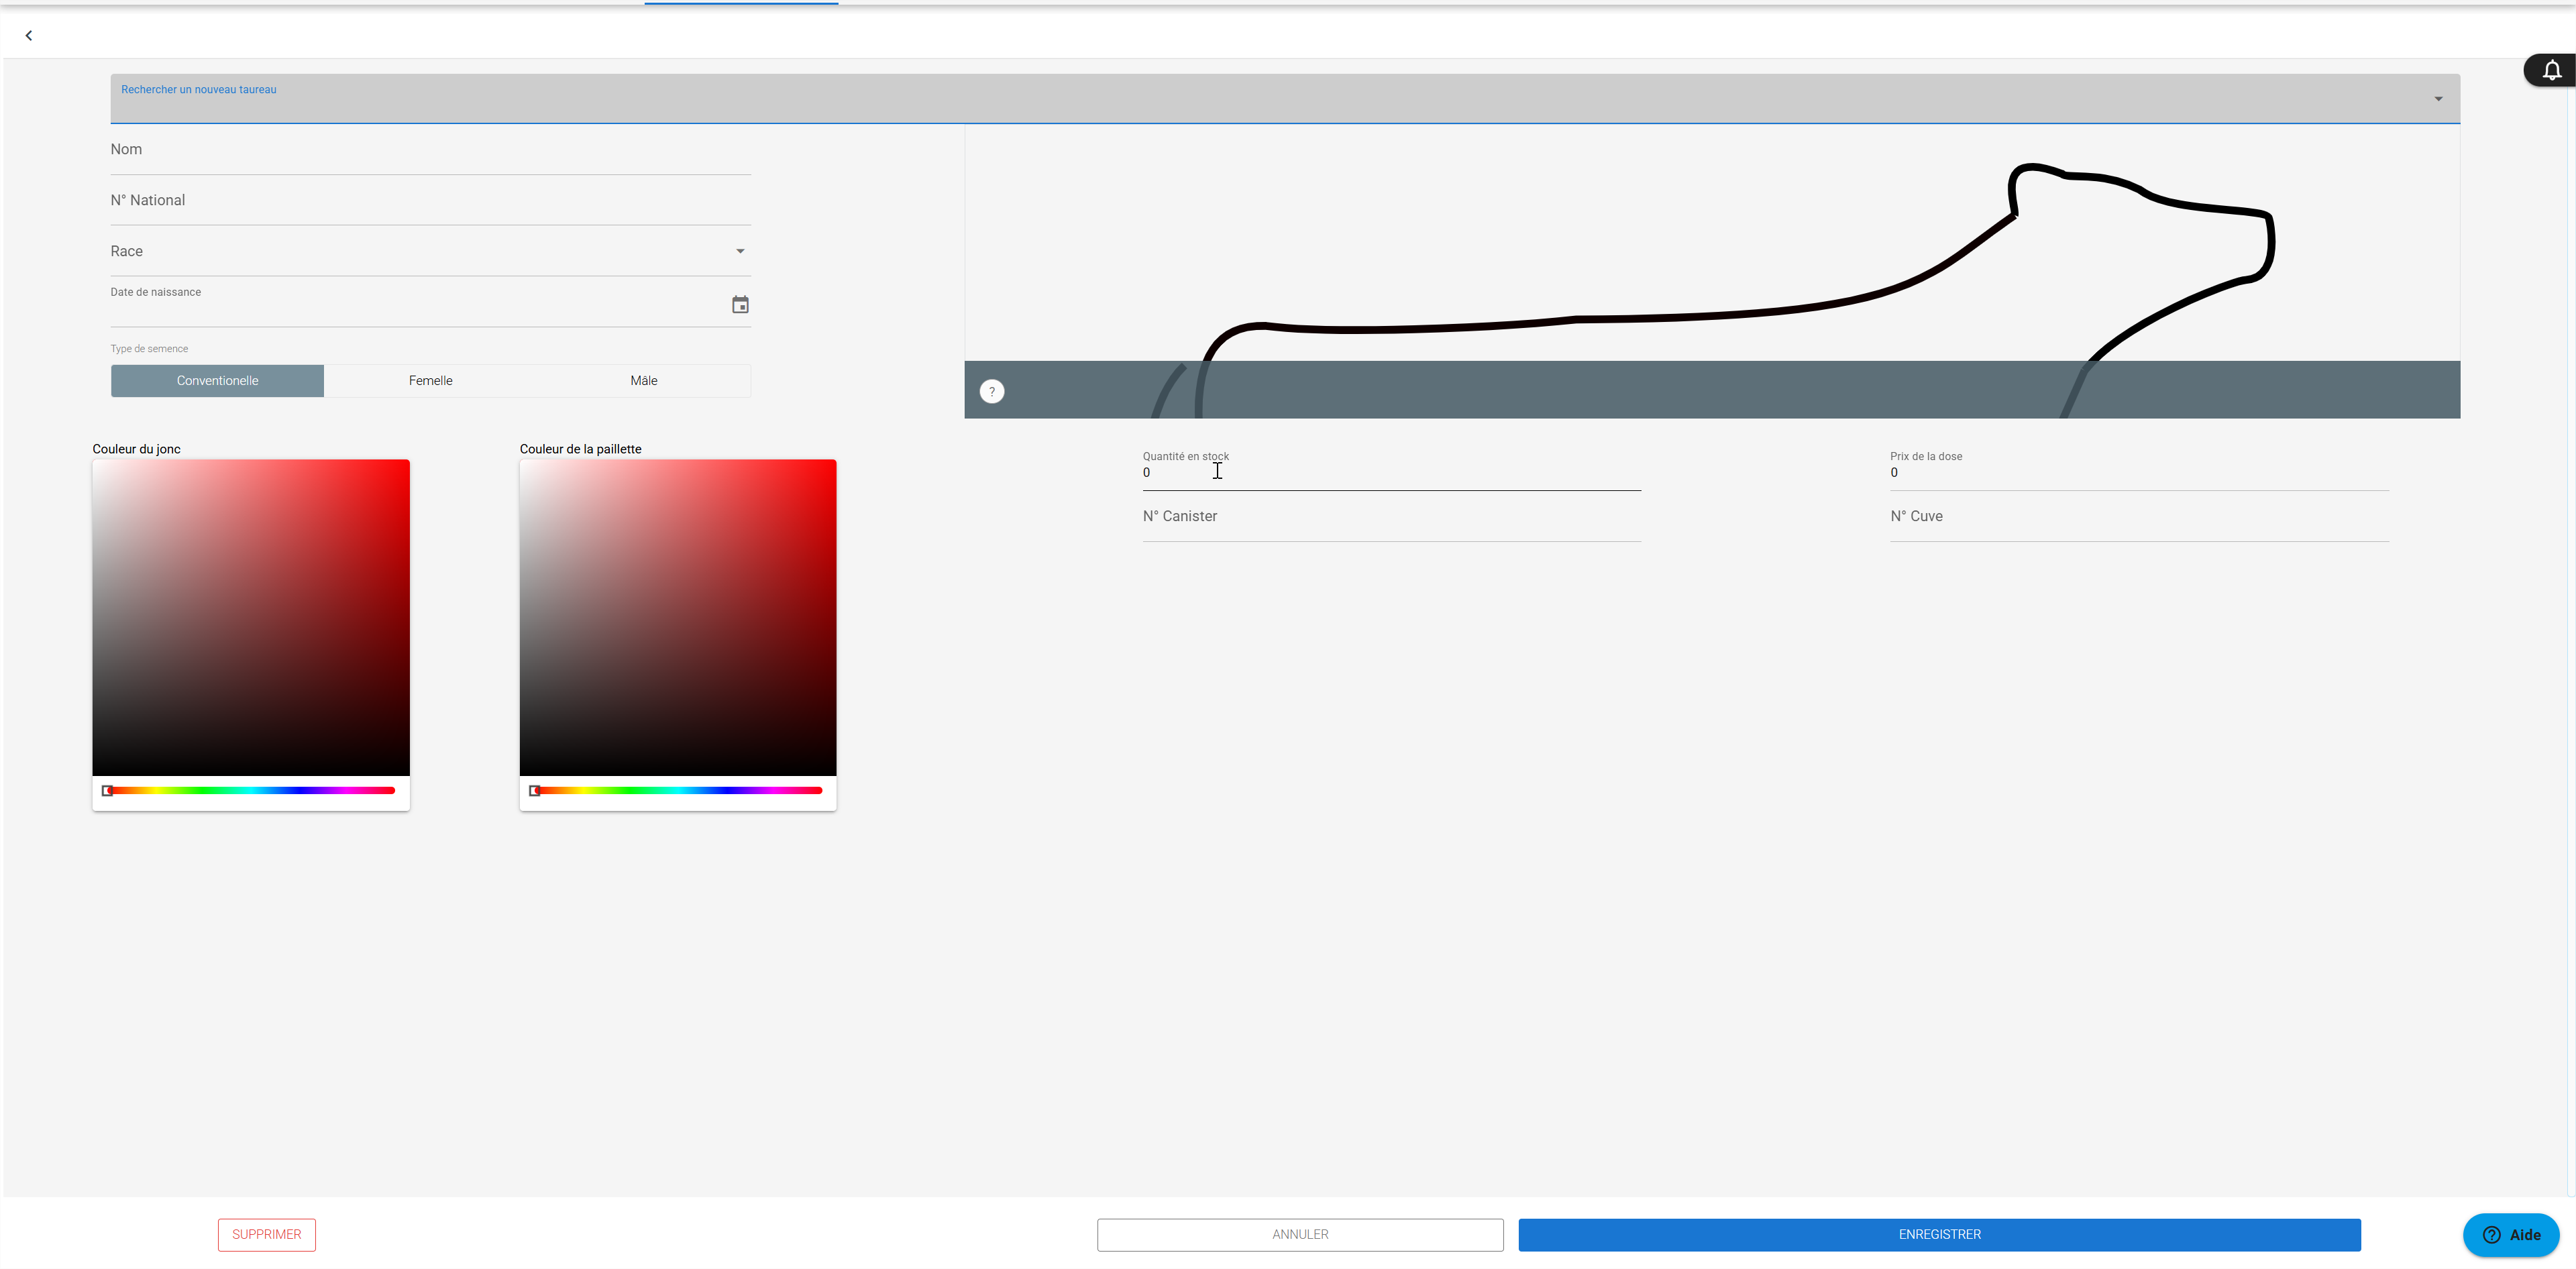Image resolution: width=2576 pixels, height=1269 pixels.
Task: Open the notifications bell
Action: tap(2551, 70)
